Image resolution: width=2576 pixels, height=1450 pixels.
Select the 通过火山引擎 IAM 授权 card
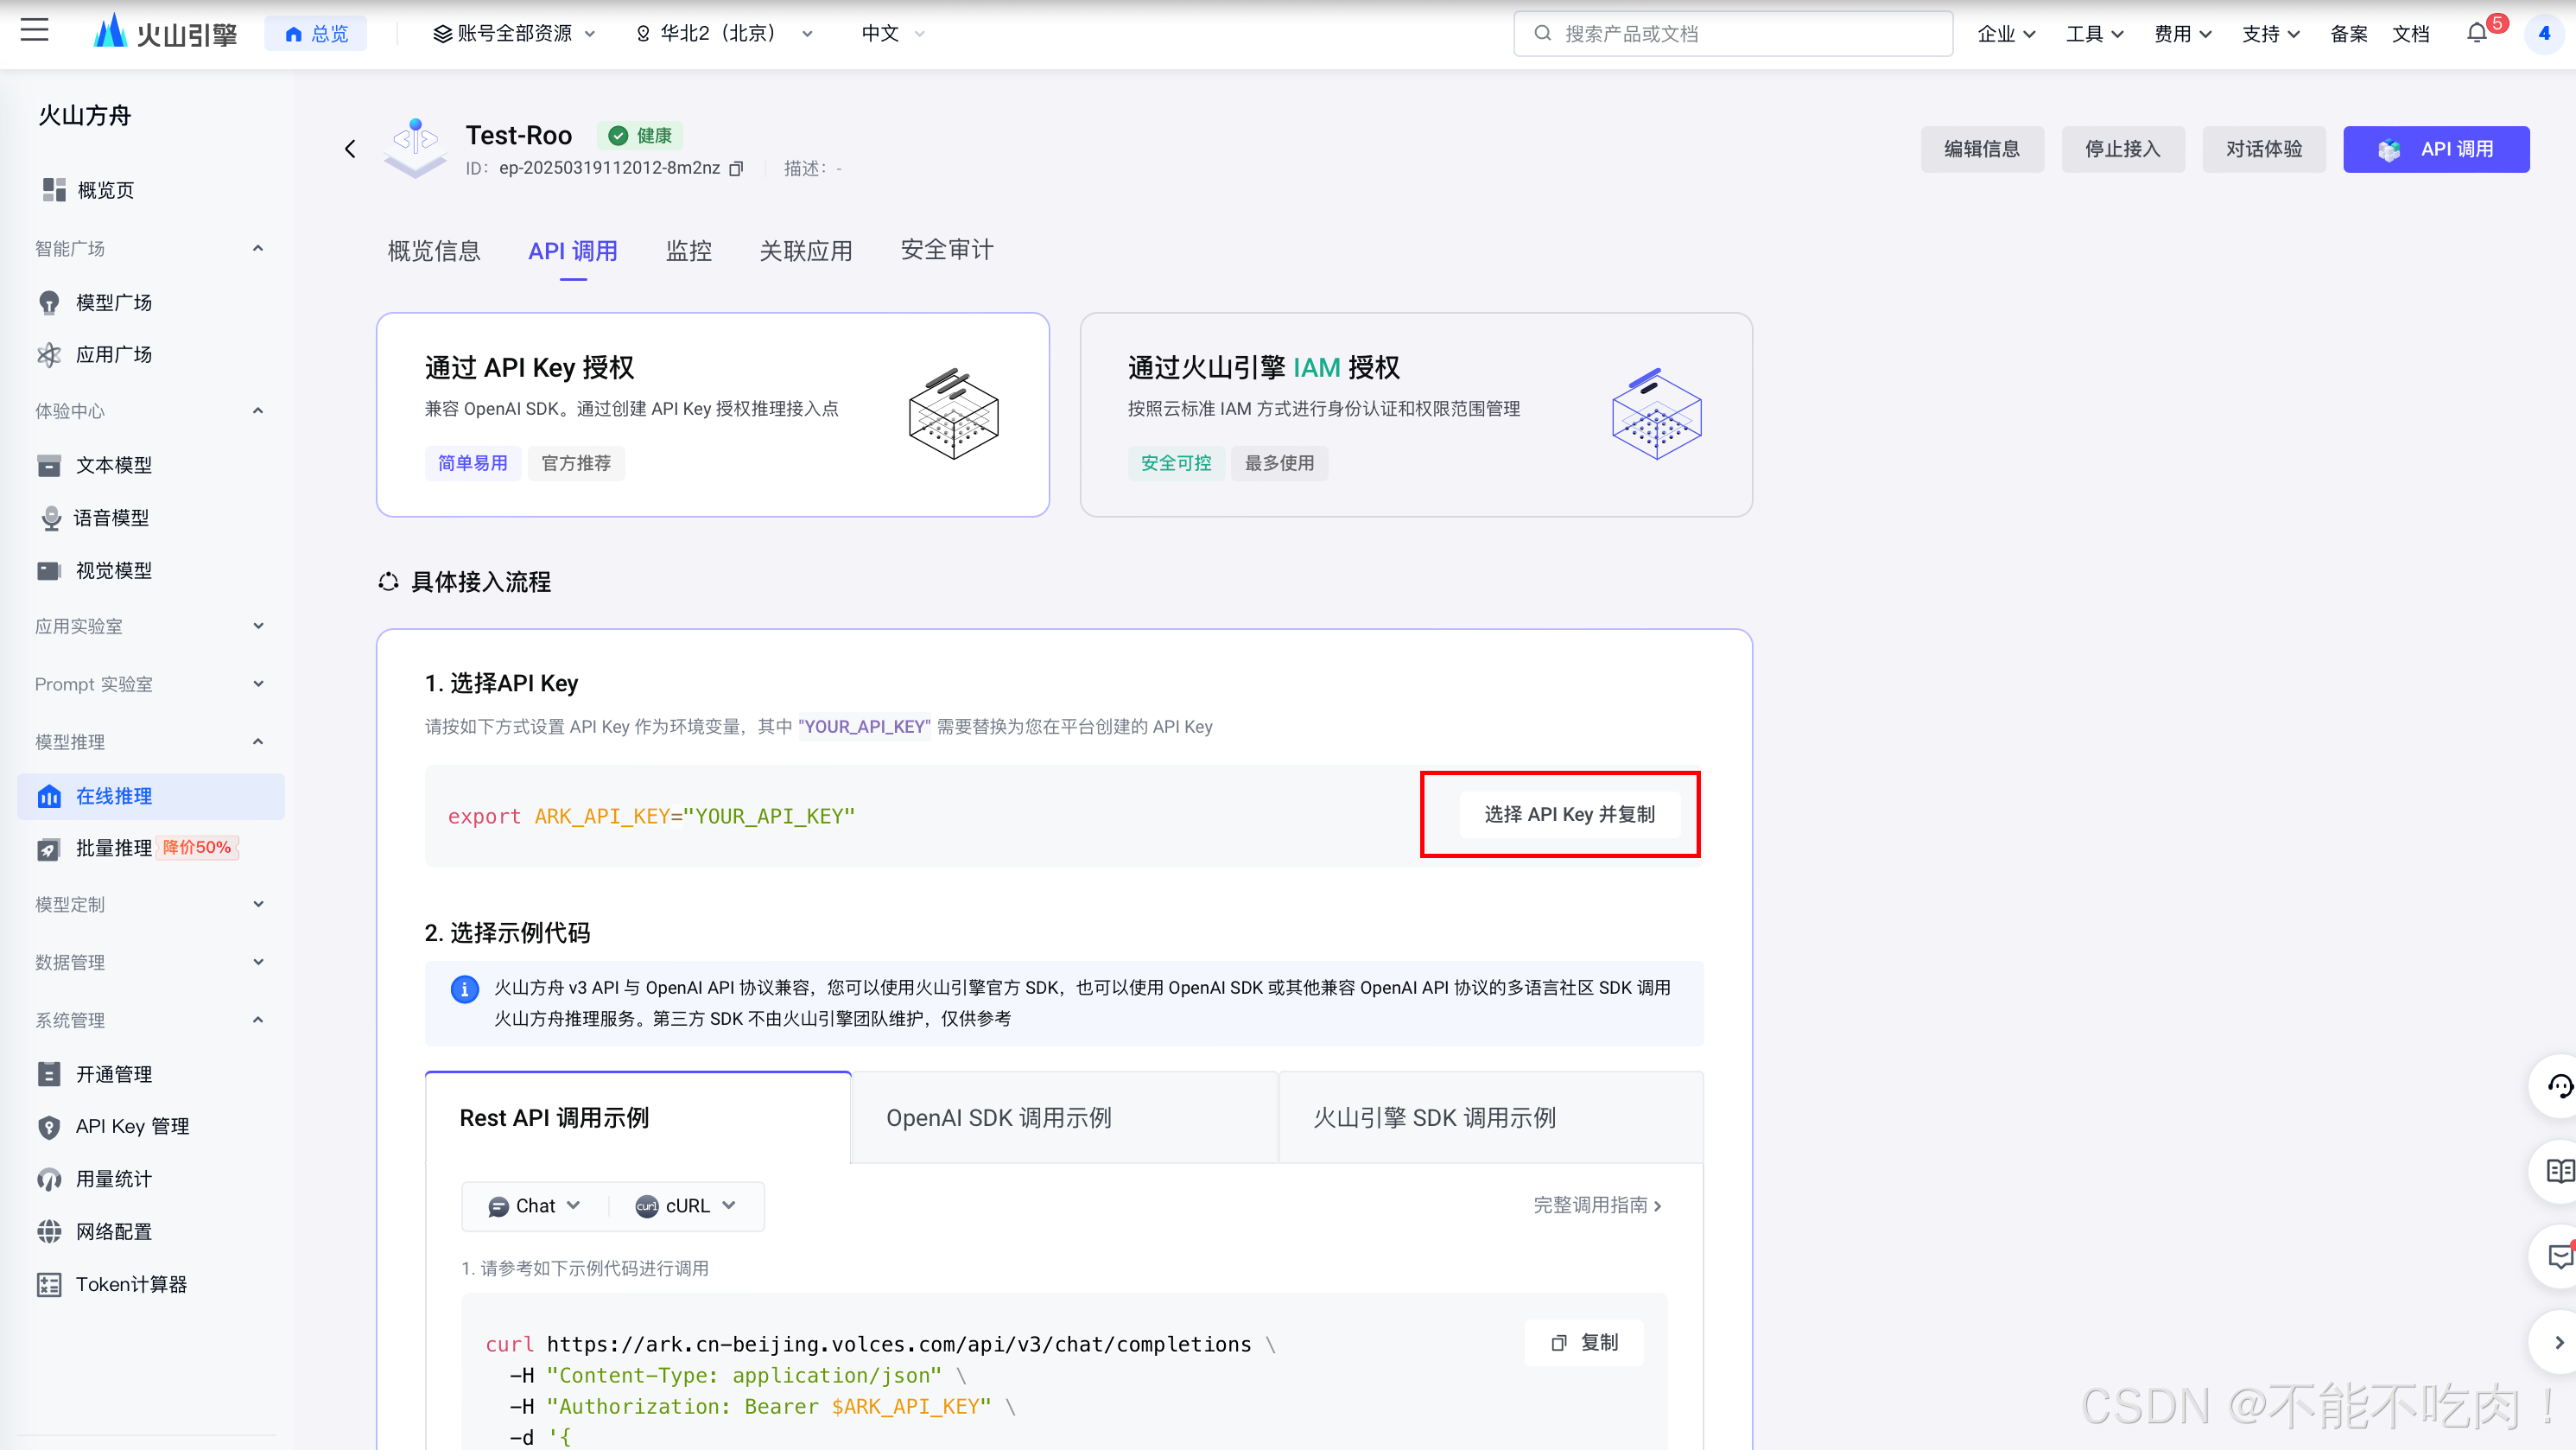point(1415,414)
